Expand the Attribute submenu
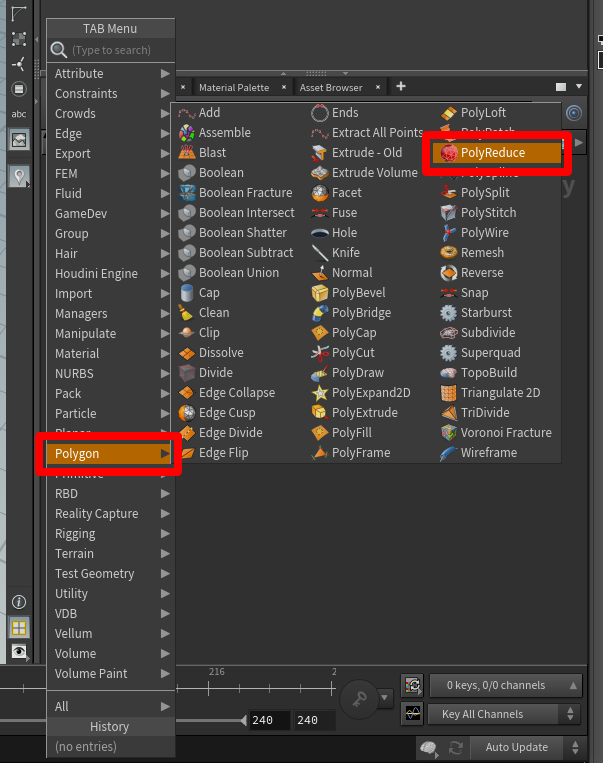 click(110, 73)
